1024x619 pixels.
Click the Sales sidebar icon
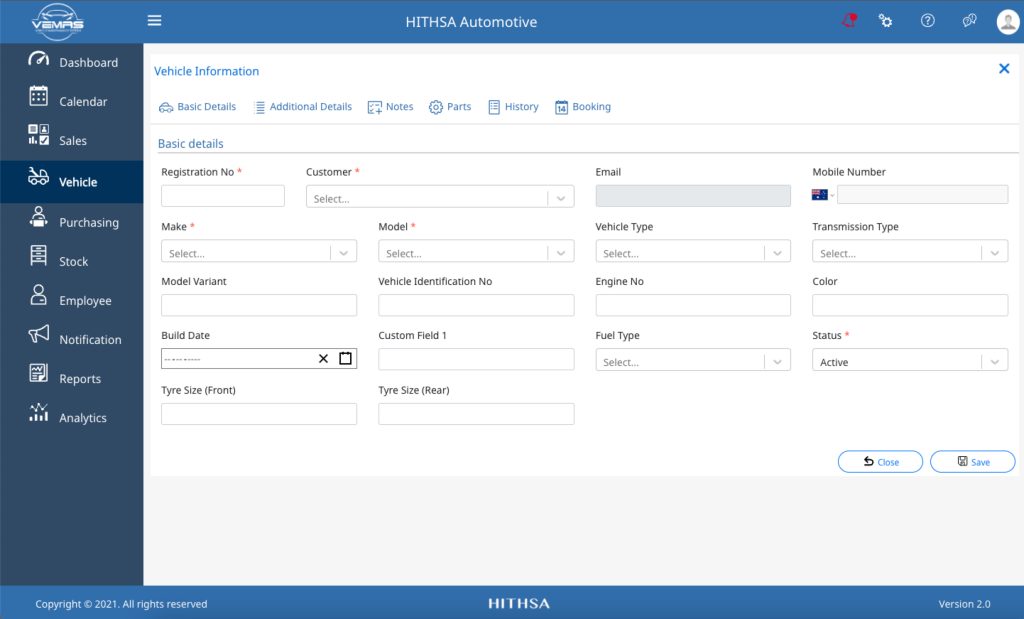39,135
